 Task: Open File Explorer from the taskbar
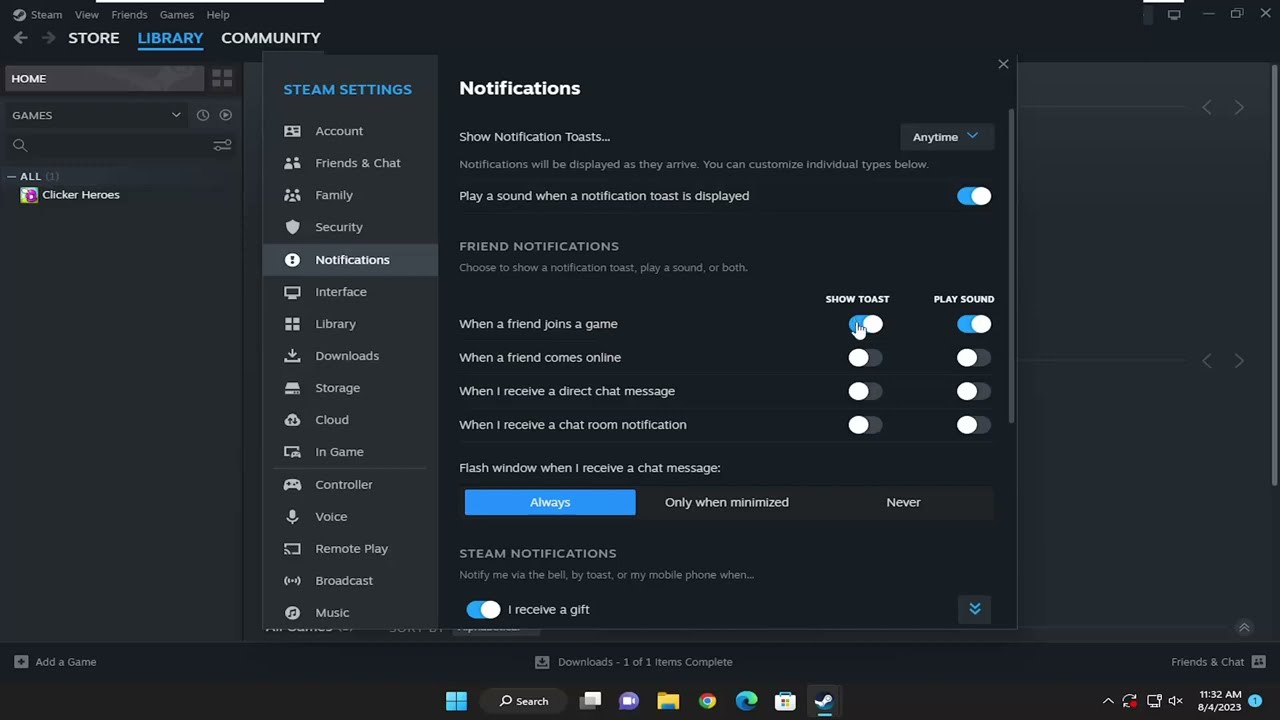click(668, 701)
